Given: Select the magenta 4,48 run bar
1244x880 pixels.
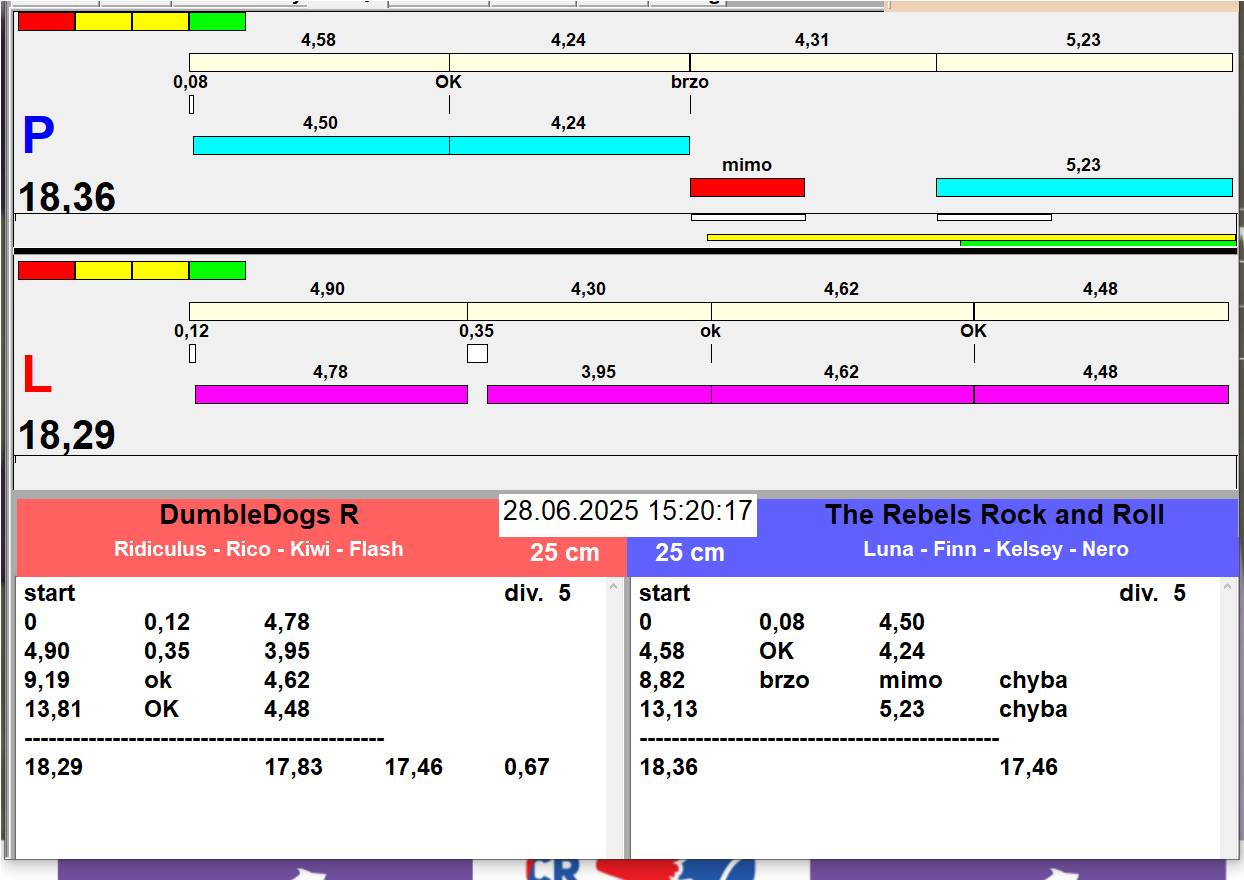Looking at the screenshot, I should tap(1101, 394).
